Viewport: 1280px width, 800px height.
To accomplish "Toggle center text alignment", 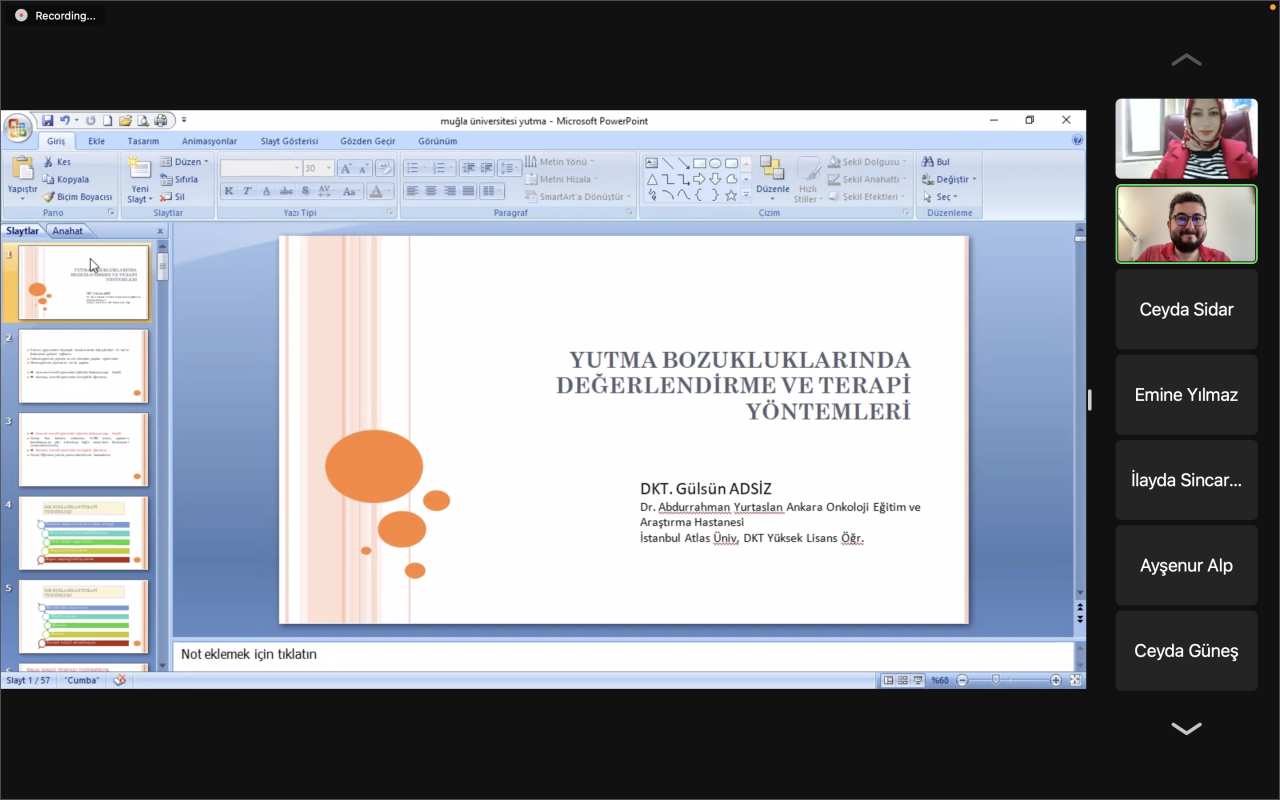I will point(431,191).
